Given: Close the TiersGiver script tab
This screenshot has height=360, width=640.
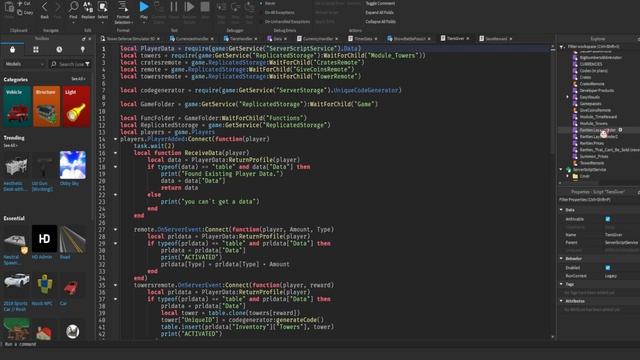Looking at the screenshot, I should [468, 38].
